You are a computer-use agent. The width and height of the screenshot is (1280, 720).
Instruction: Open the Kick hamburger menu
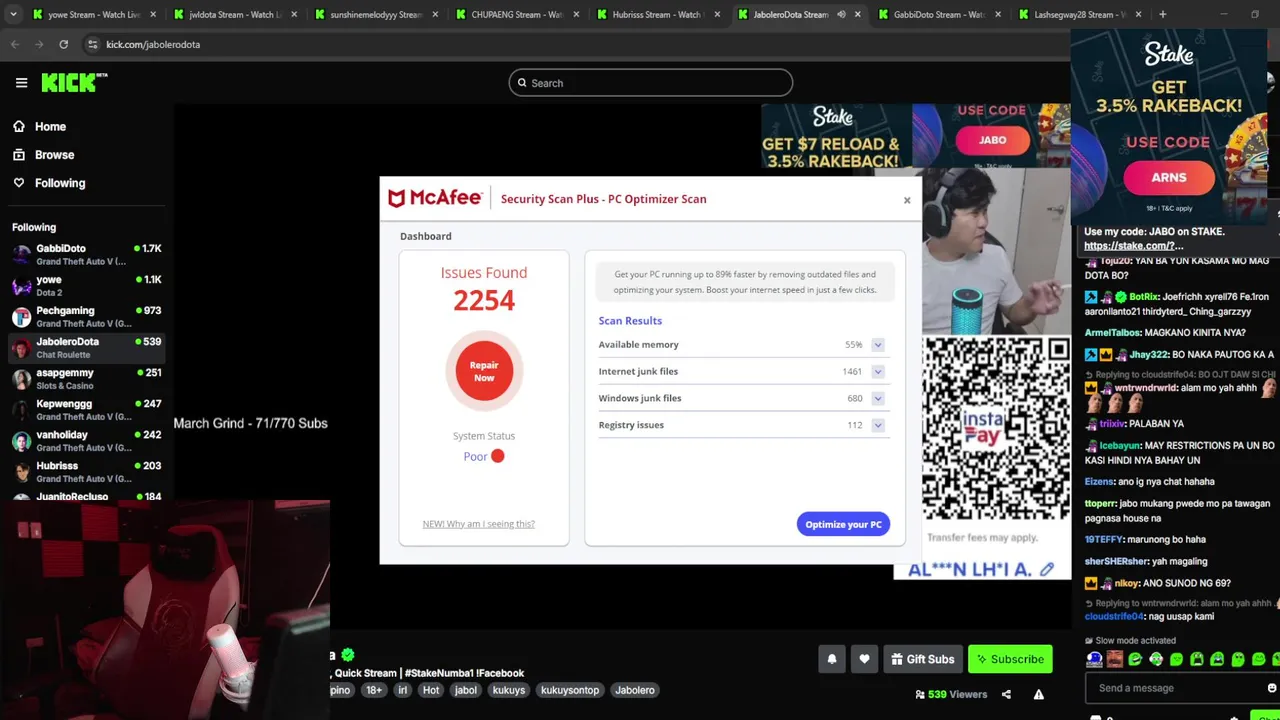(x=21, y=83)
